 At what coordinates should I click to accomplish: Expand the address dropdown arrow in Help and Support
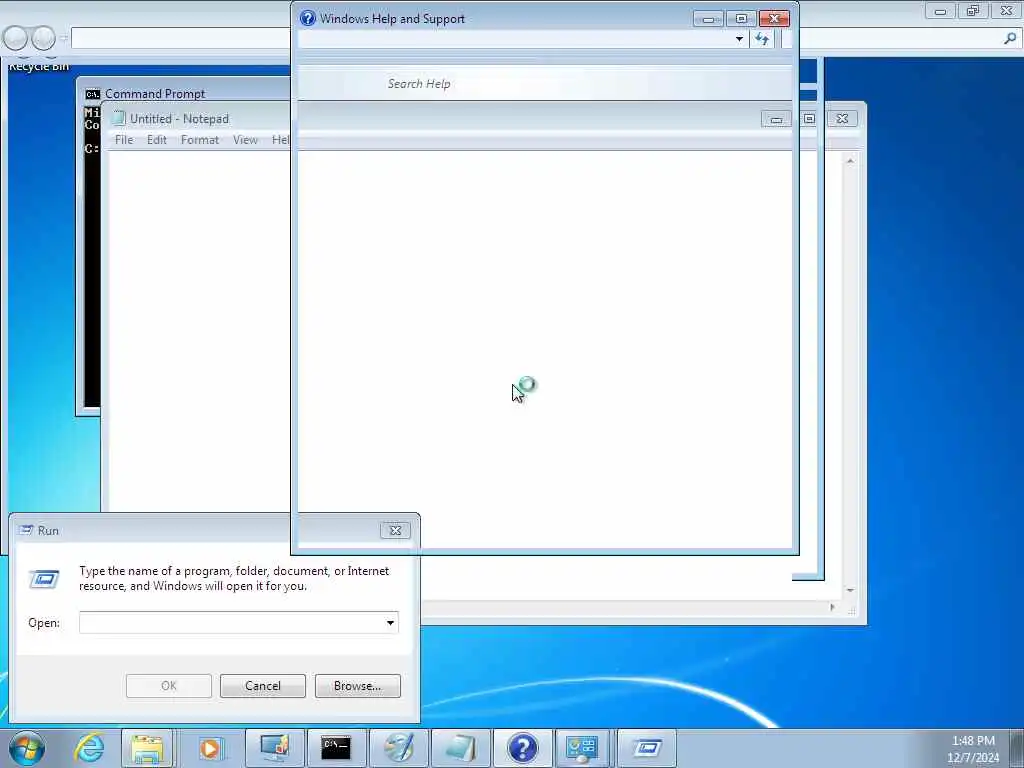[739, 39]
